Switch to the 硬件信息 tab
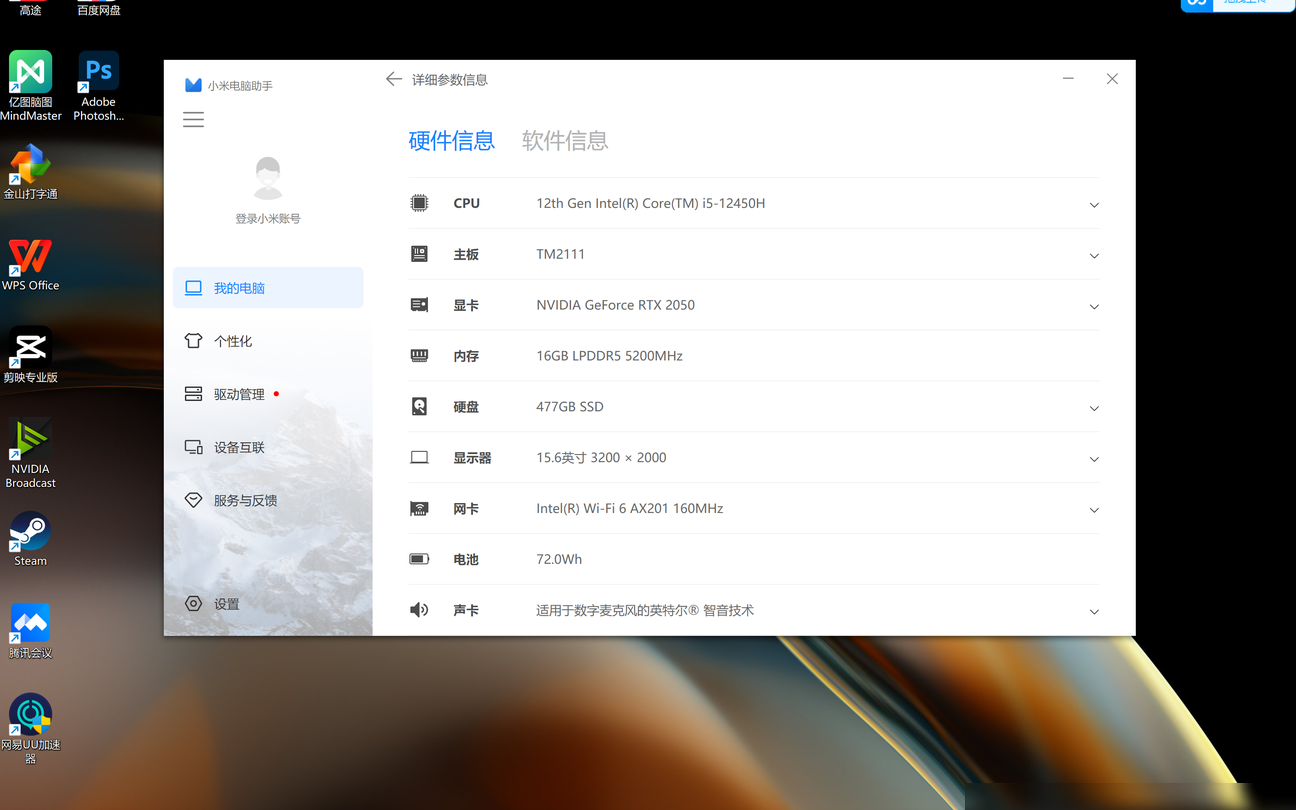 (x=452, y=141)
